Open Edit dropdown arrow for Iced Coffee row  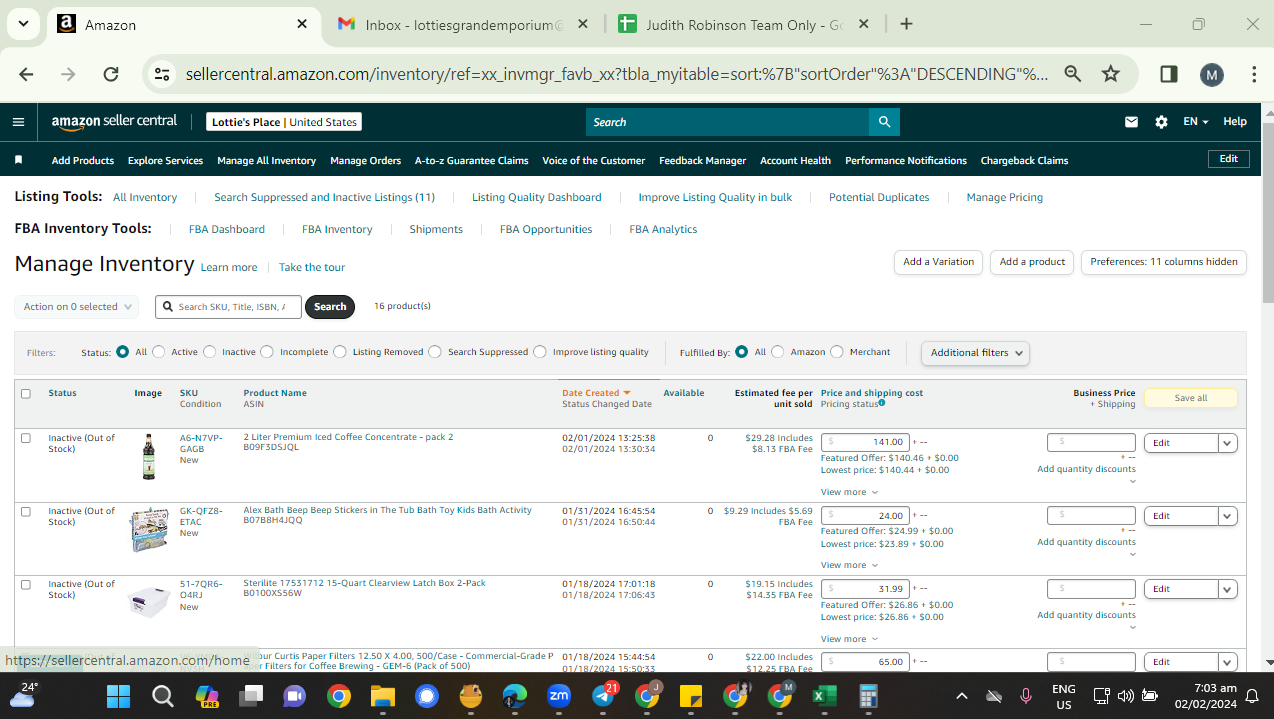click(1228, 443)
